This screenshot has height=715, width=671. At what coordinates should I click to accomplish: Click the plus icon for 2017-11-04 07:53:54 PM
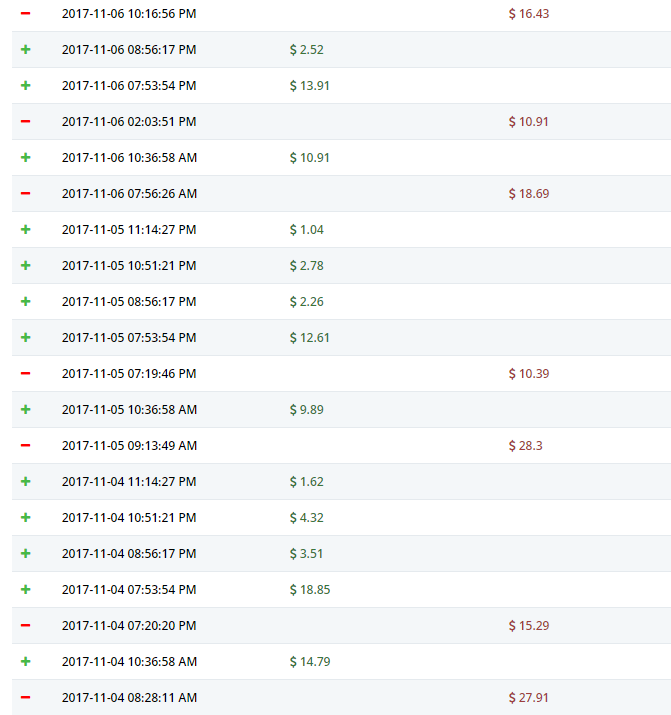click(26, 590)
